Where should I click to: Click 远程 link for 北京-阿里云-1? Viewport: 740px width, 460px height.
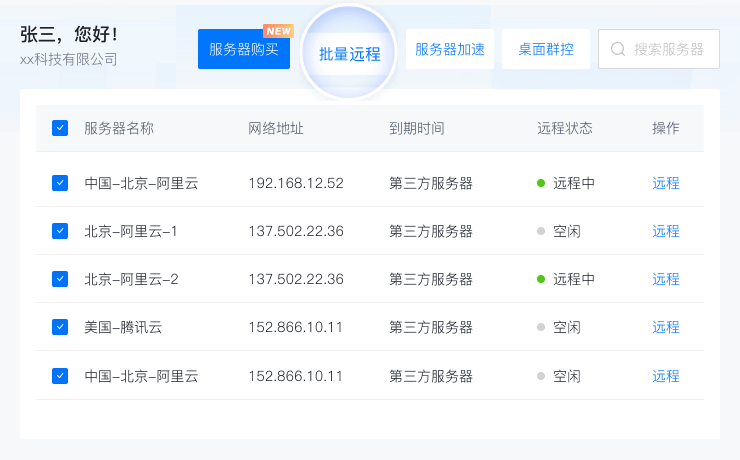point(665,231)
